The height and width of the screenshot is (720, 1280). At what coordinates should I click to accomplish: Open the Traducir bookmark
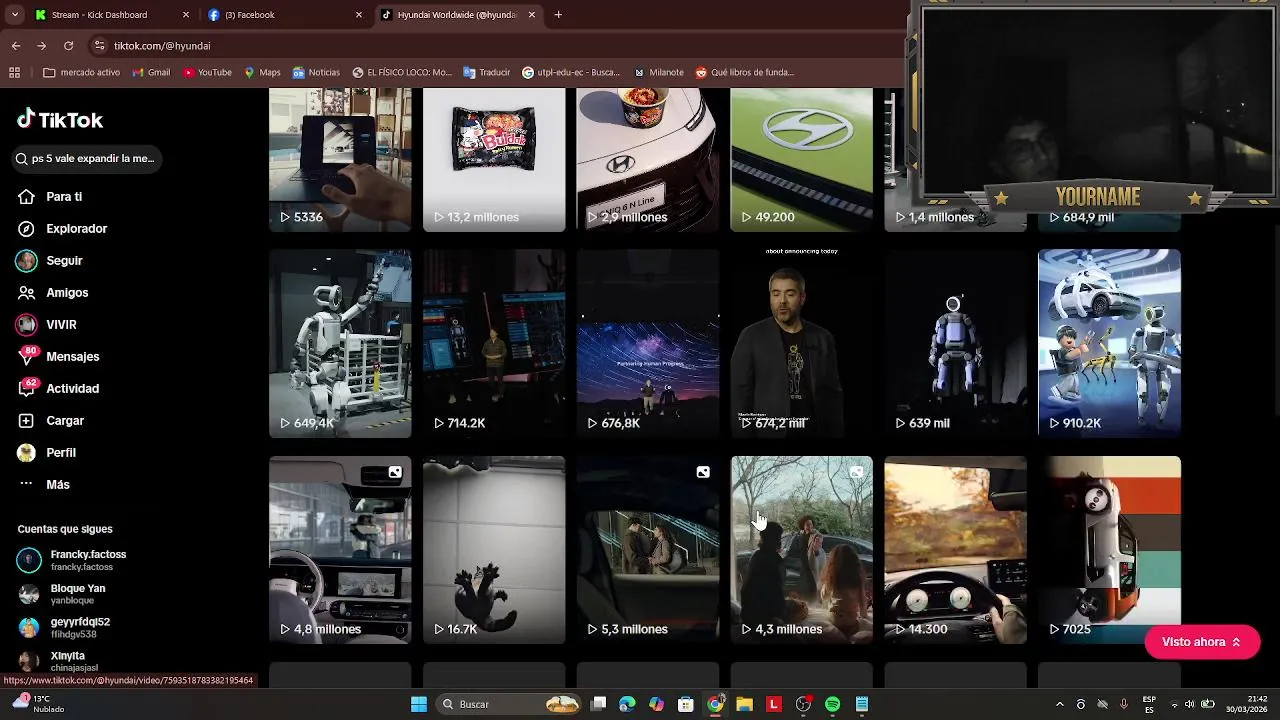[x=487, y=72]
